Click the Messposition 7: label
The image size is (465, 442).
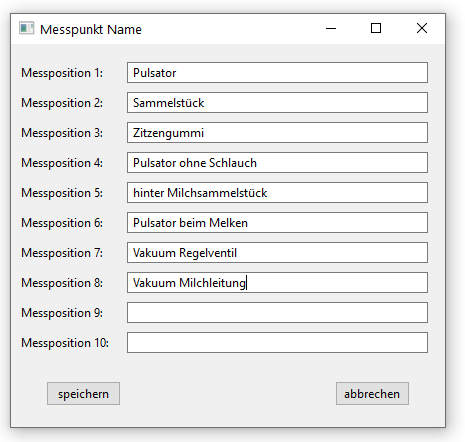(x=62, y=253)
